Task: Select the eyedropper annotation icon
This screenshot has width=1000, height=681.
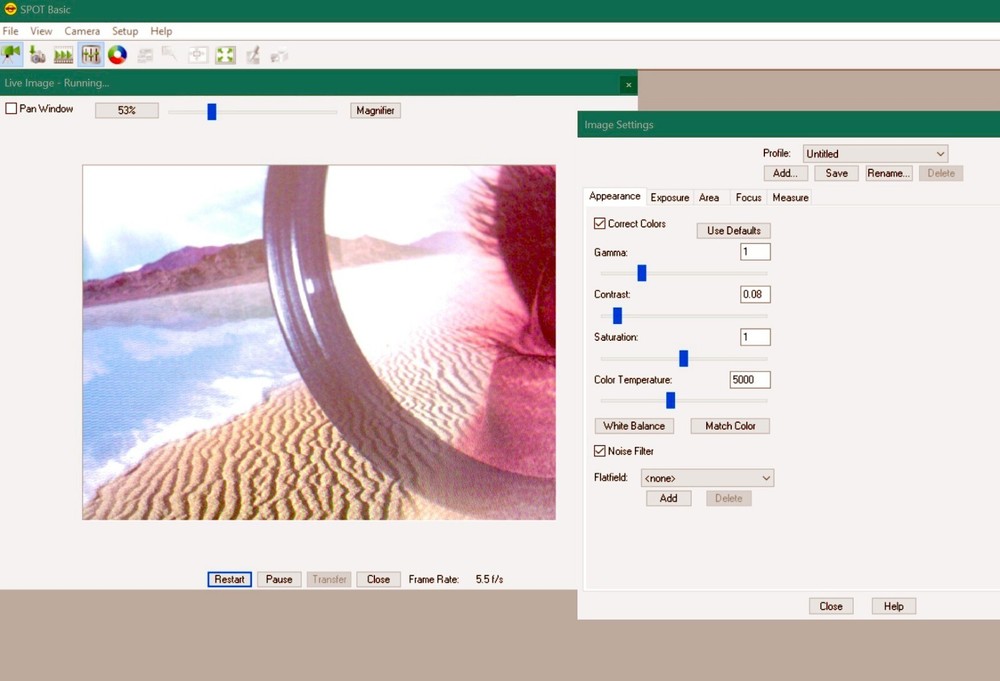Action: pyautogui.click(x=252, y=54)
